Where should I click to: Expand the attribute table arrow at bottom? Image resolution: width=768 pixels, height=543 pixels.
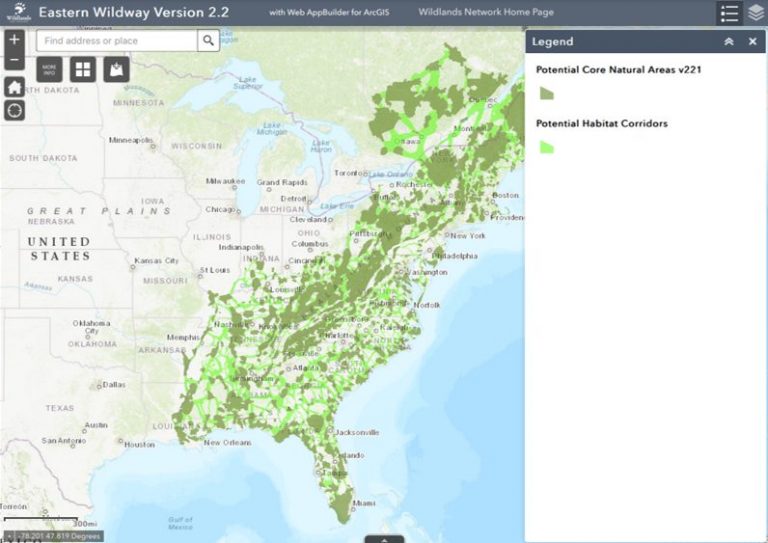tap(384, 539)
